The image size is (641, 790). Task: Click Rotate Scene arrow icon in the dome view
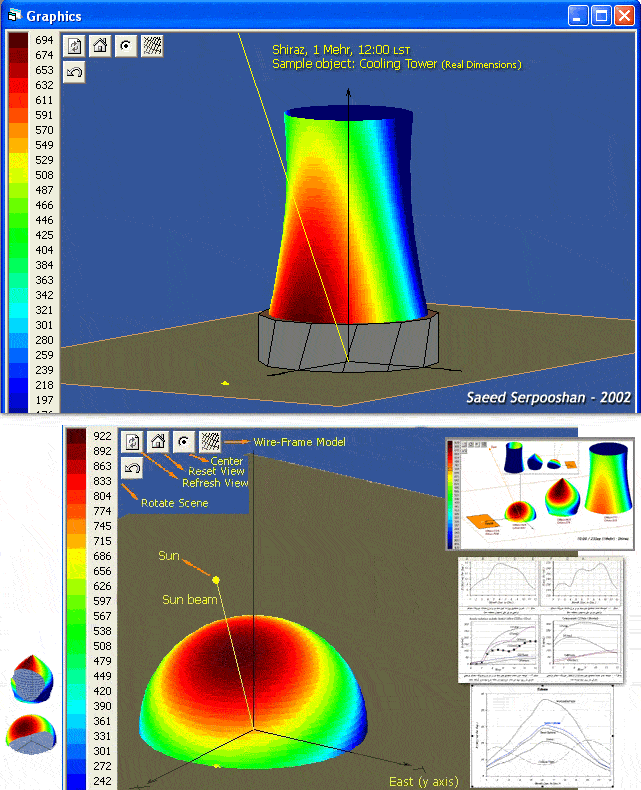click(133, 468)
